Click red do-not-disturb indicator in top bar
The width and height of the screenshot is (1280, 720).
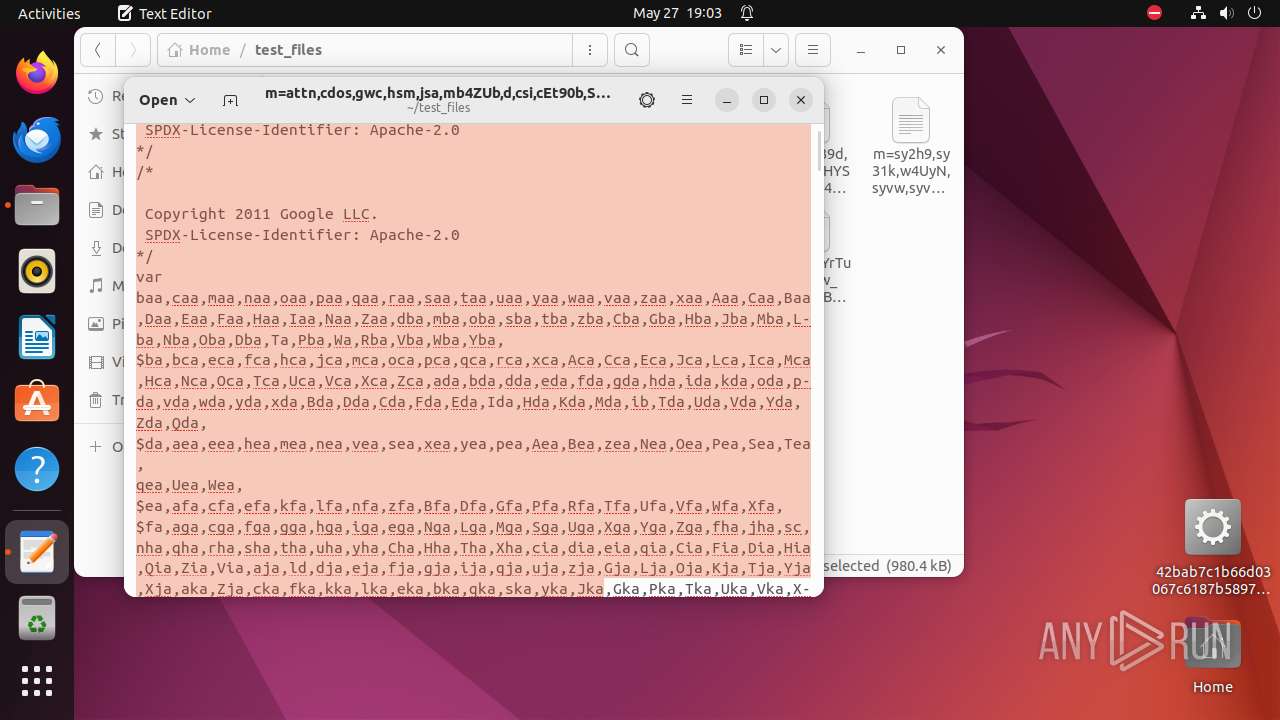coord(1155,13)
